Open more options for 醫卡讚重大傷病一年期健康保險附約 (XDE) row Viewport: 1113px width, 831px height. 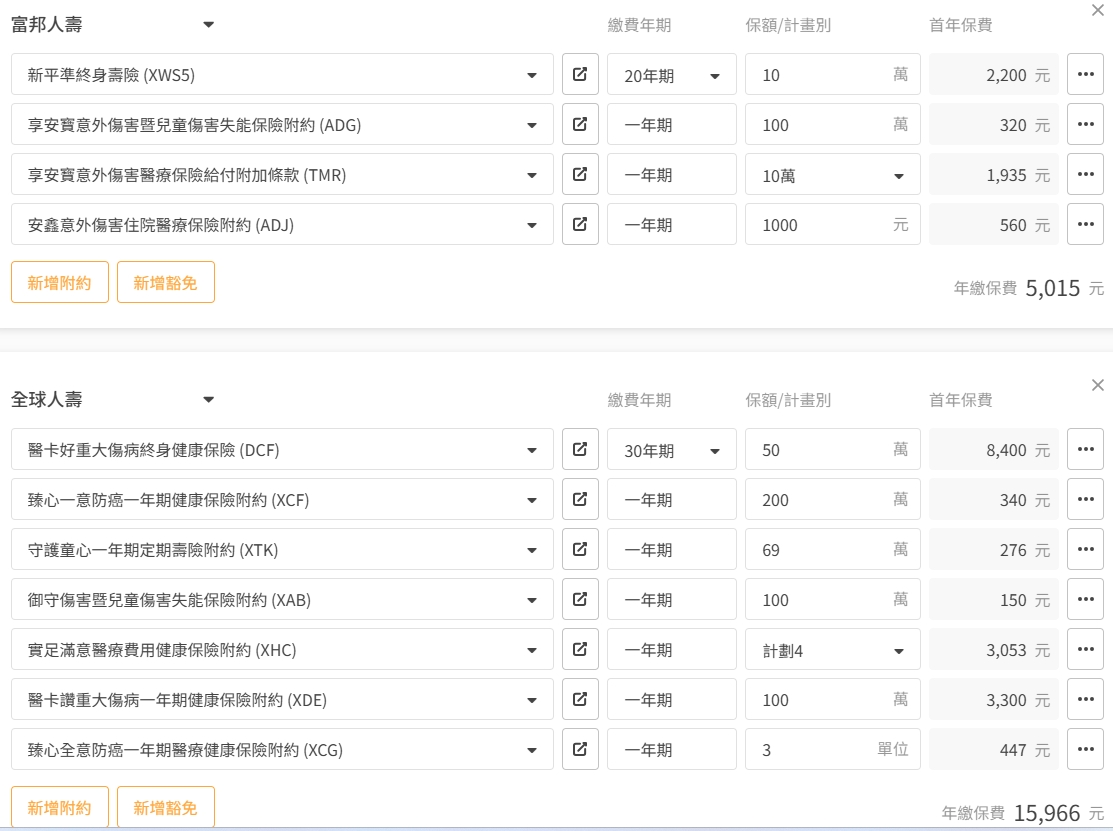coord(1085,700)
